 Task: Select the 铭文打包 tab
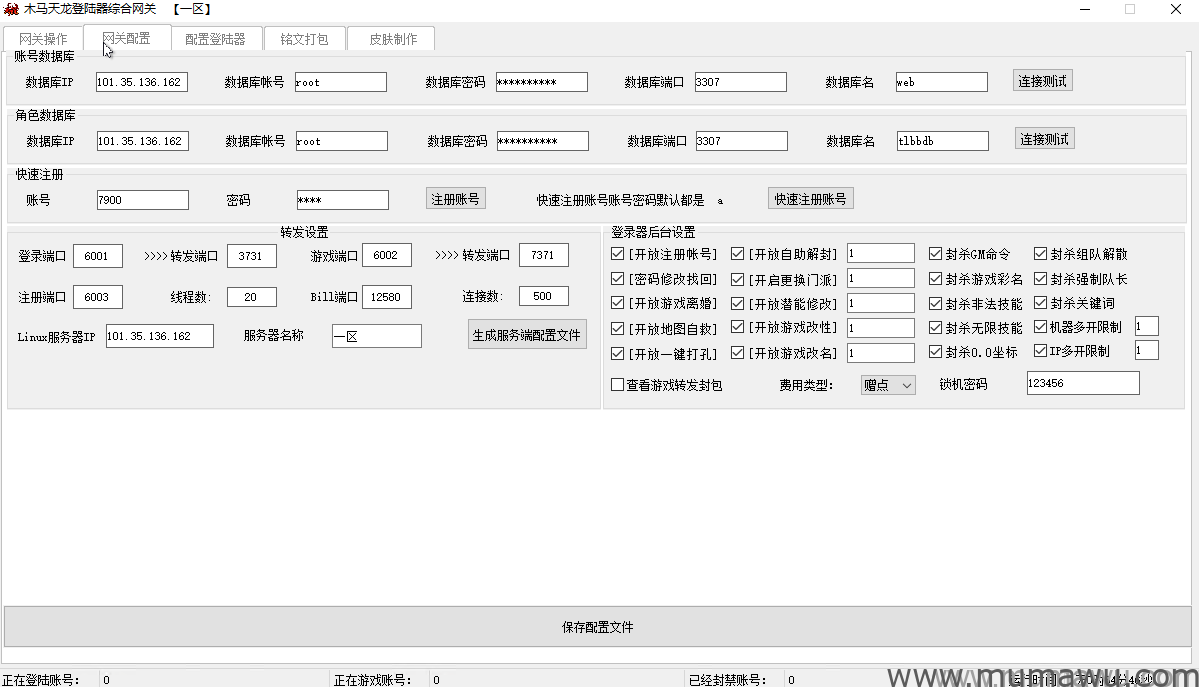tap(304, 39)
